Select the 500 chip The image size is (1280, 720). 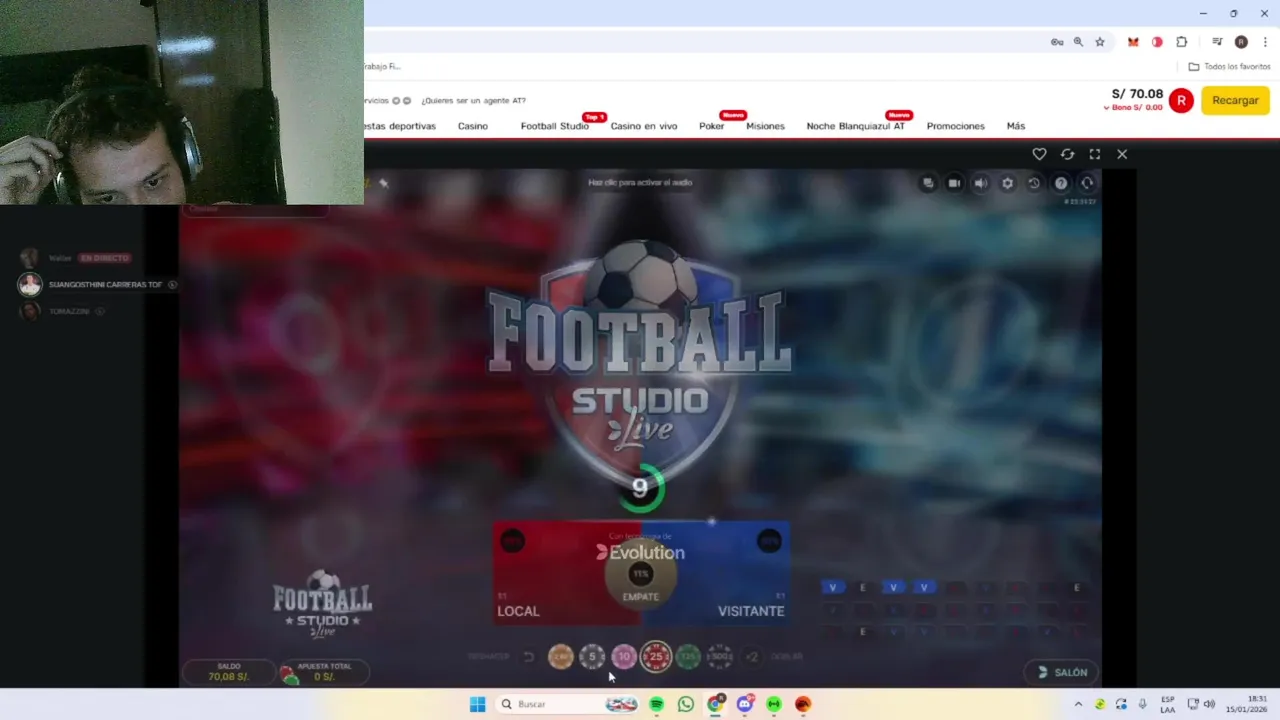click(x=719, y=657)
